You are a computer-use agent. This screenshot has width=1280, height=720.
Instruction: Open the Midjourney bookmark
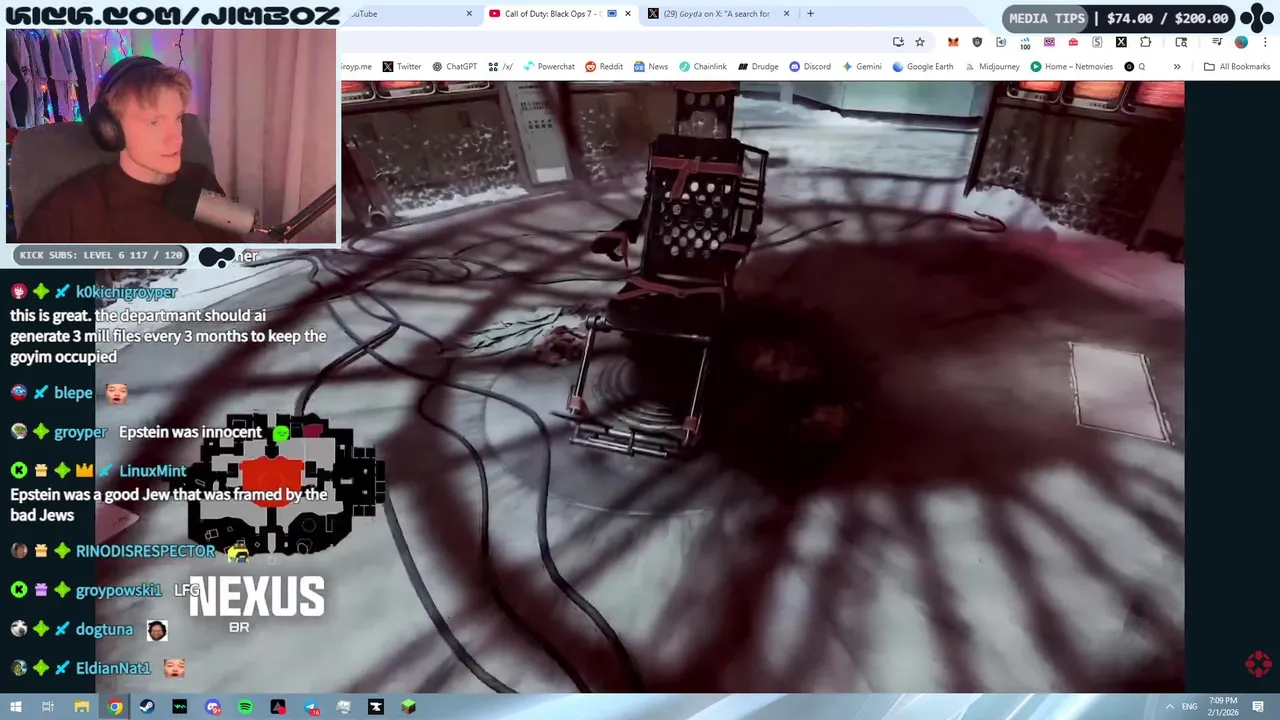click(992, 67)
